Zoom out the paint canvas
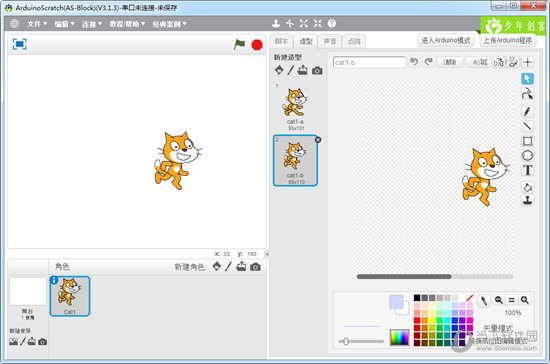This screenshot has width=550, height=364. [498, 300]
